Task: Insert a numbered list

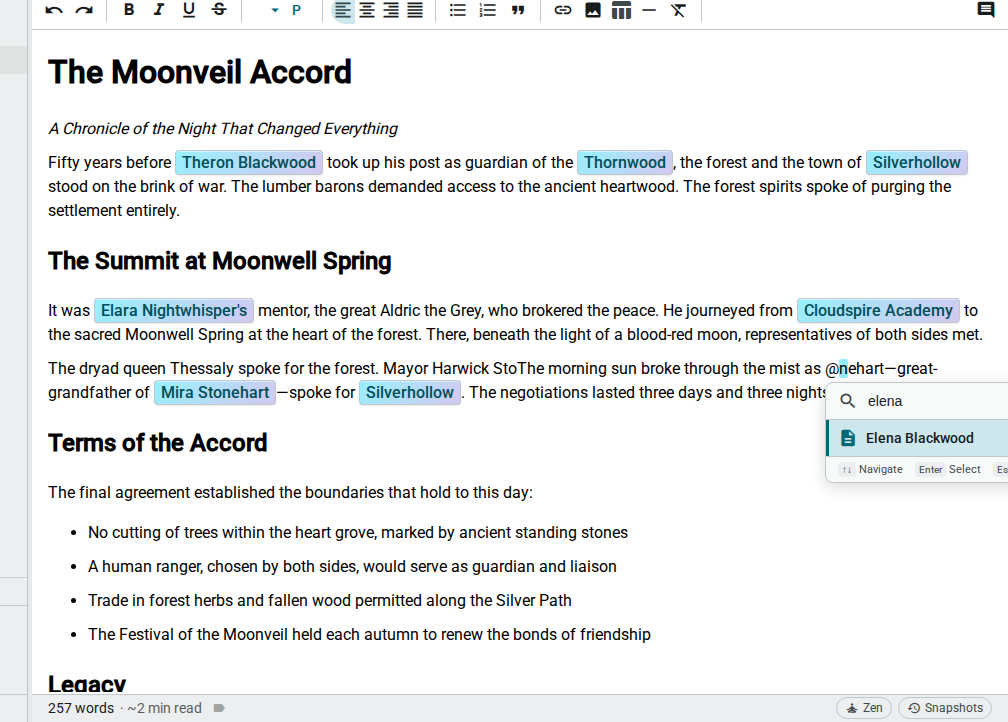Action: 488,10
